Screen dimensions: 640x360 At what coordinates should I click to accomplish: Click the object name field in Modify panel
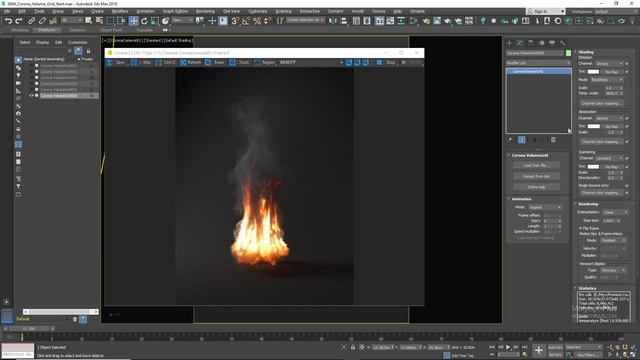tap(535, 53)
